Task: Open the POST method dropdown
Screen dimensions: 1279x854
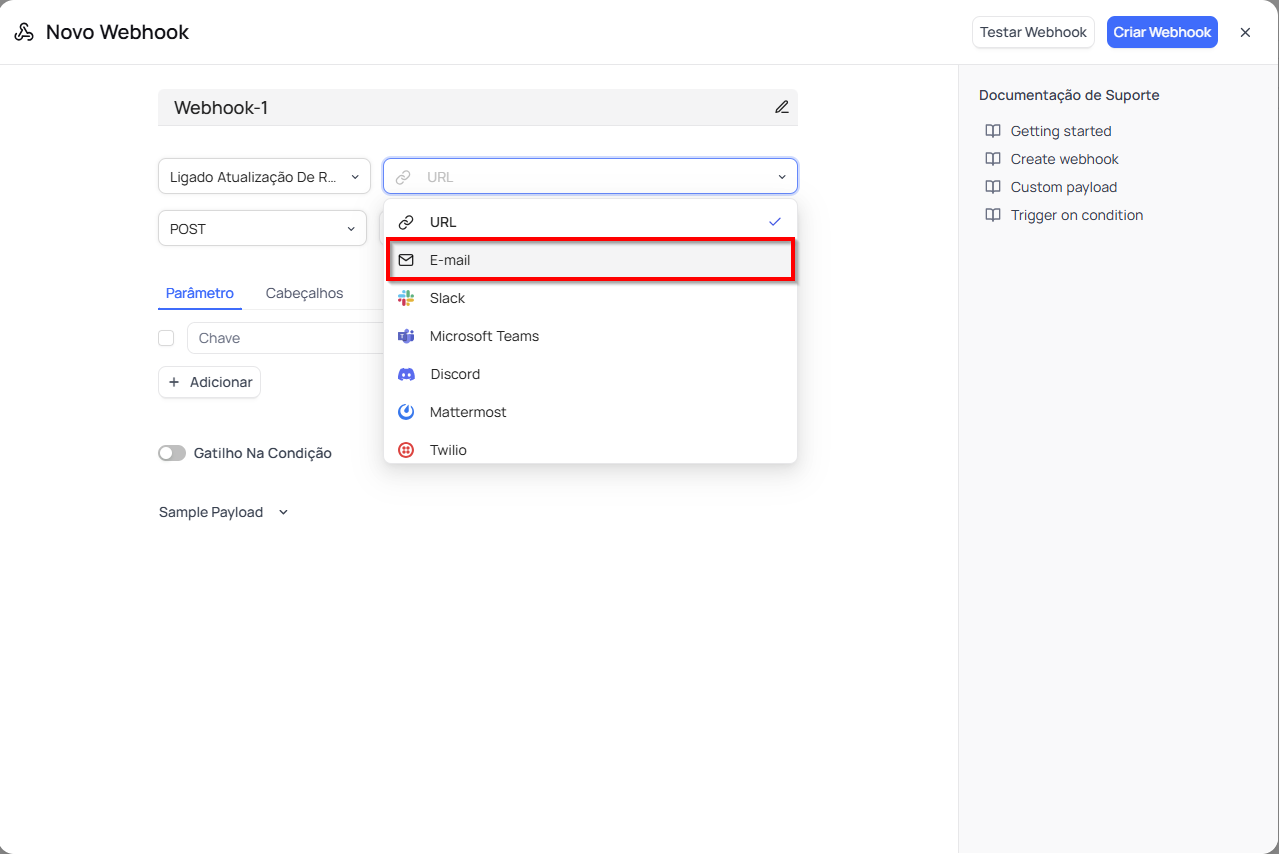Action: pyautogui.click(x=262, y=229)
